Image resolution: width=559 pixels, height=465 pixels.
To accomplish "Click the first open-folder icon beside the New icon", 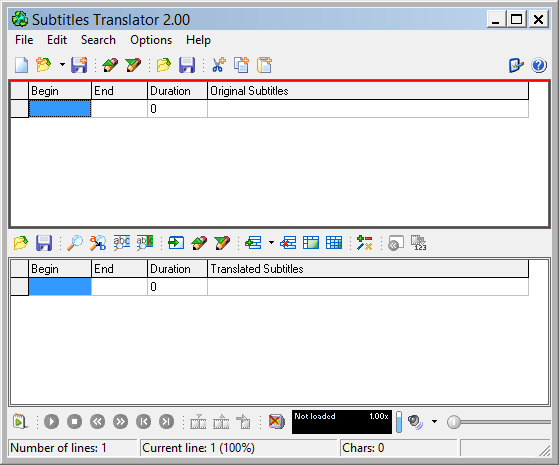I will point(43,65).
